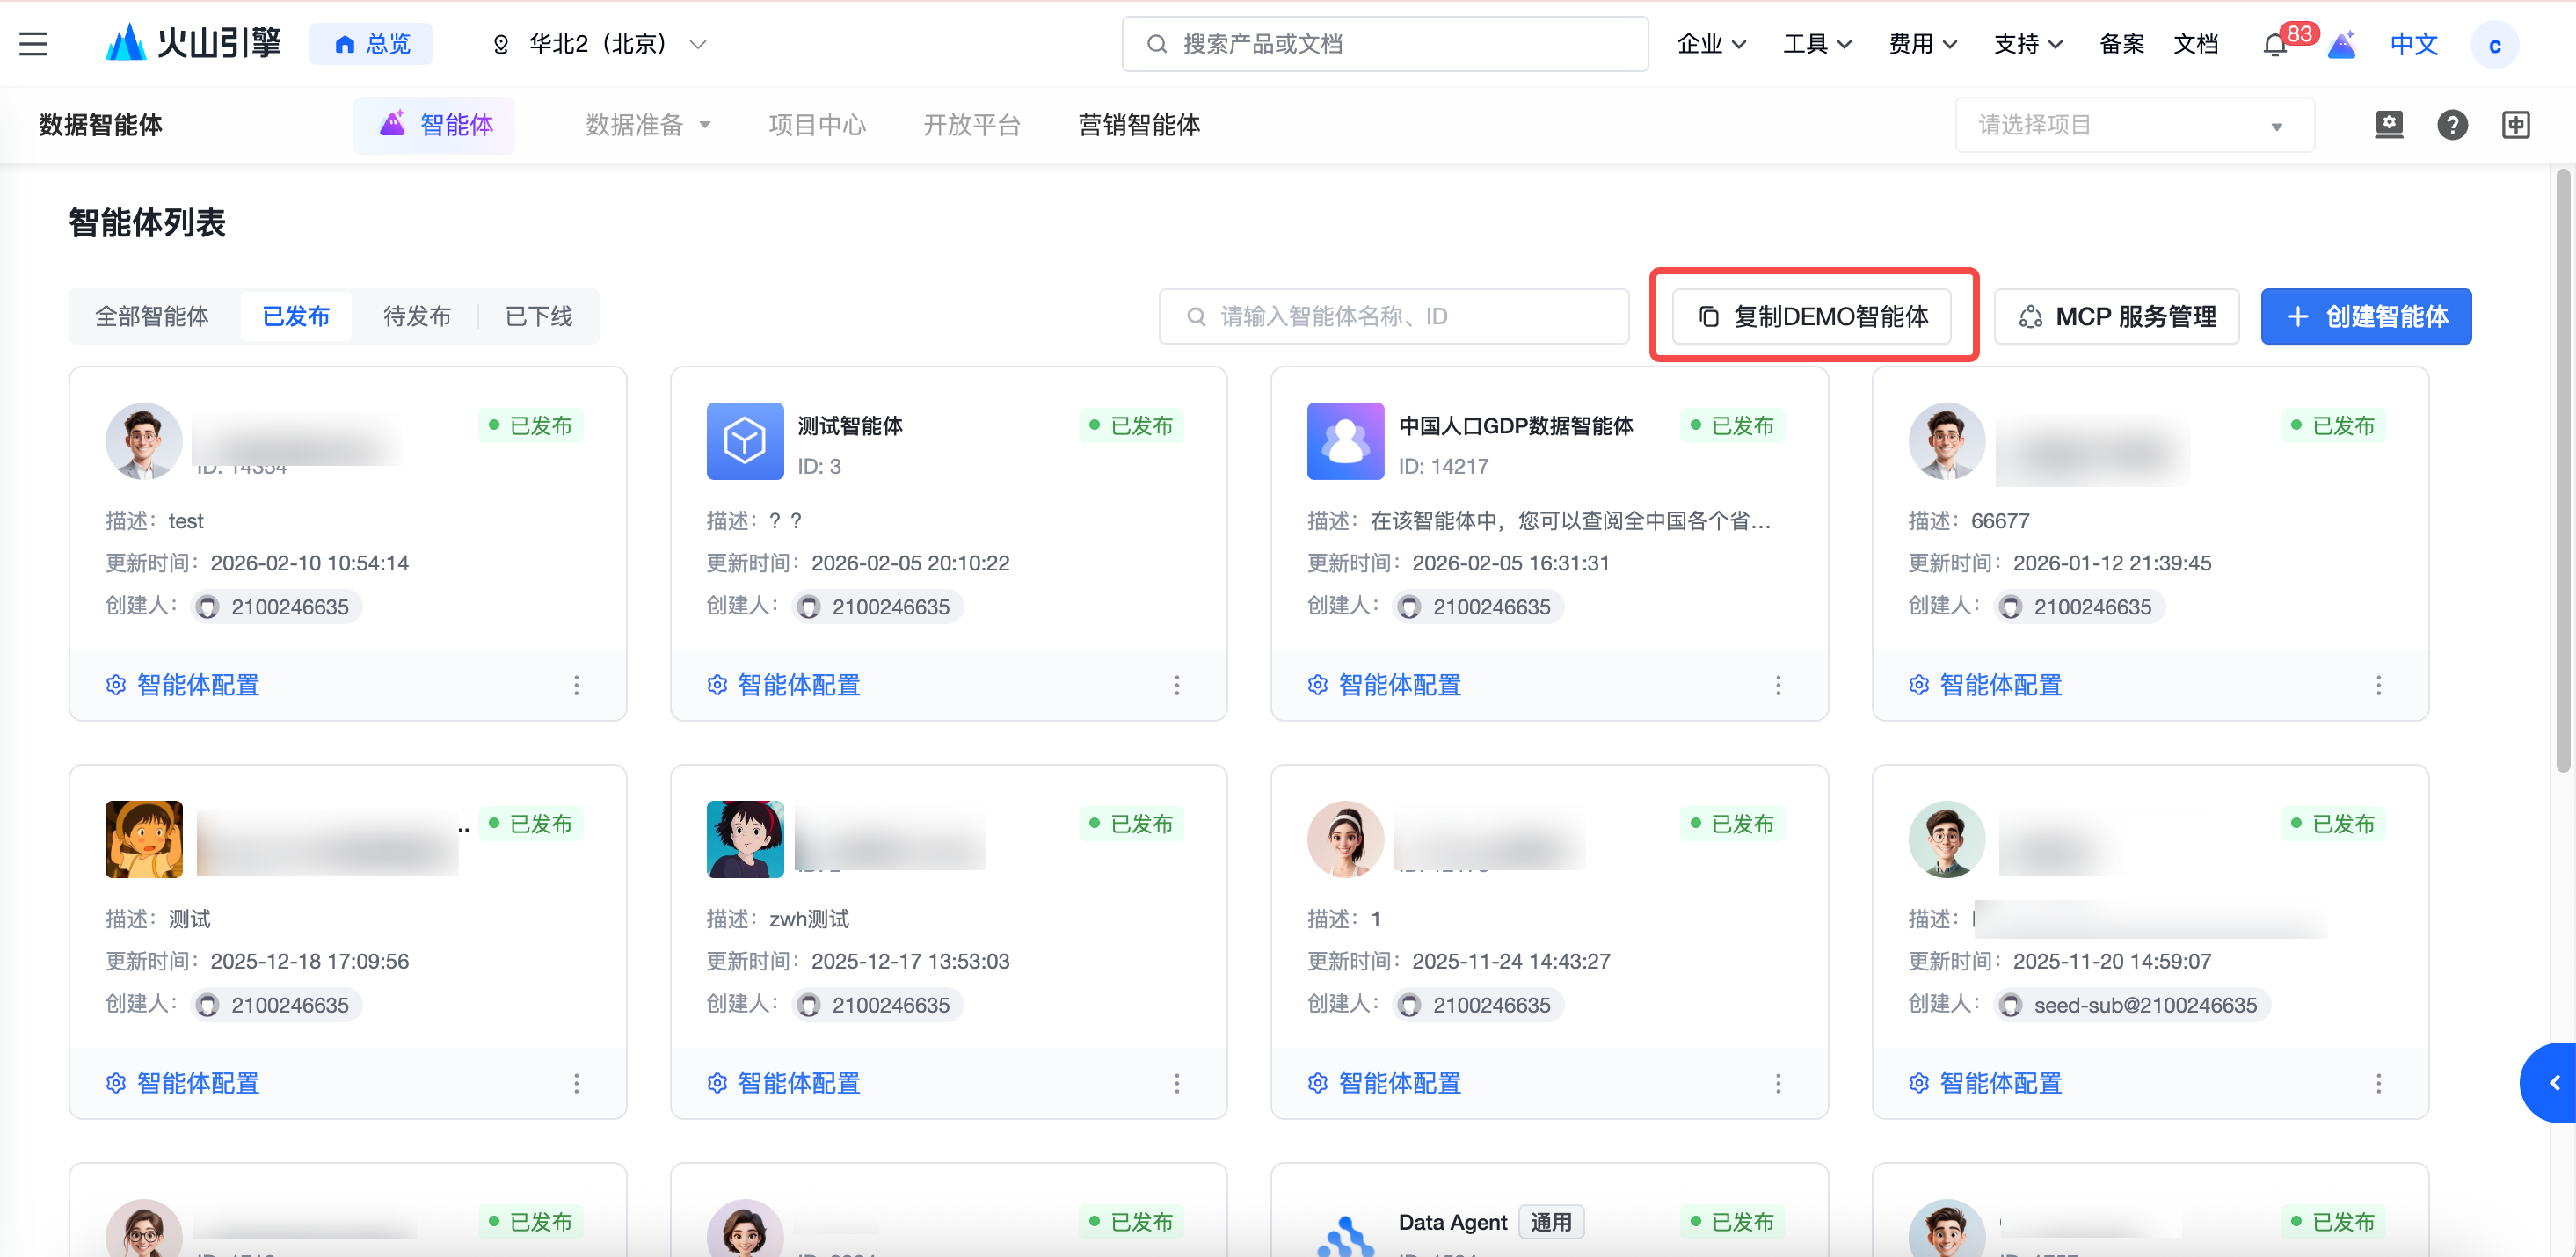Click the 创建智能体 button
The image size is (2576, 1257).
(x=2365, y=317)
